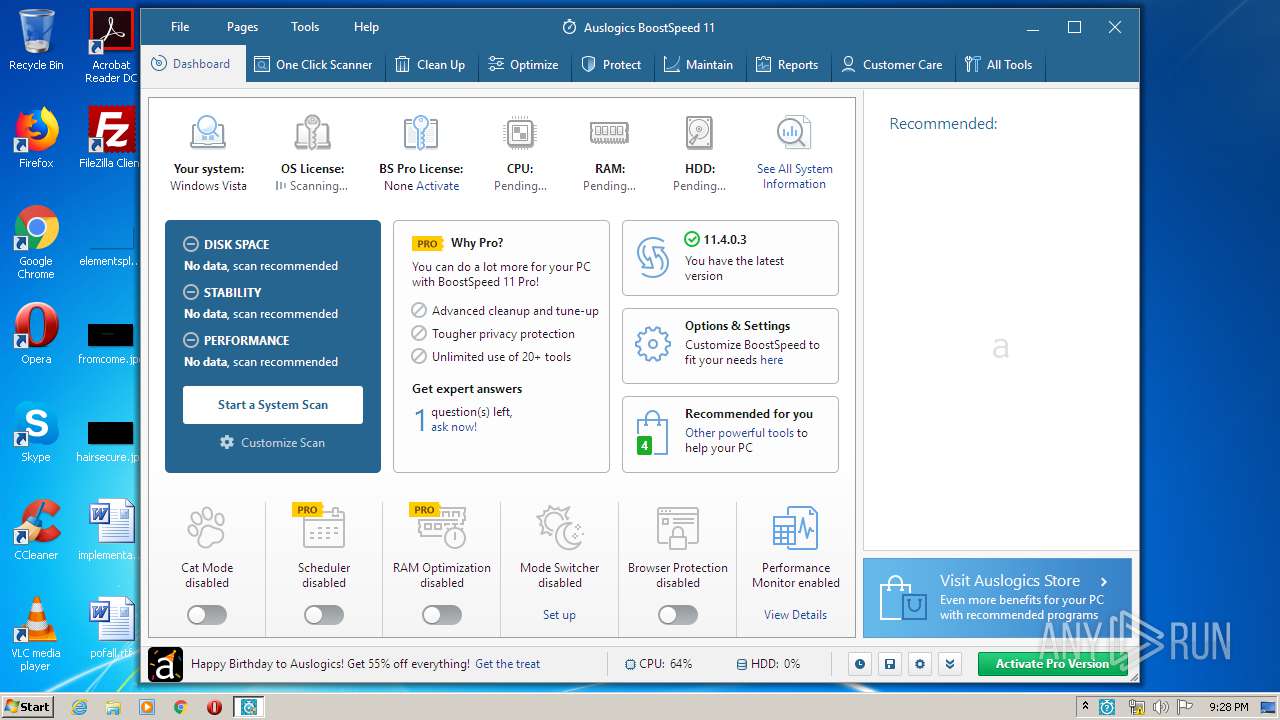Open the HDD drive icon
The height and width of the screenshot is (720, 1280).
point(699,133)
